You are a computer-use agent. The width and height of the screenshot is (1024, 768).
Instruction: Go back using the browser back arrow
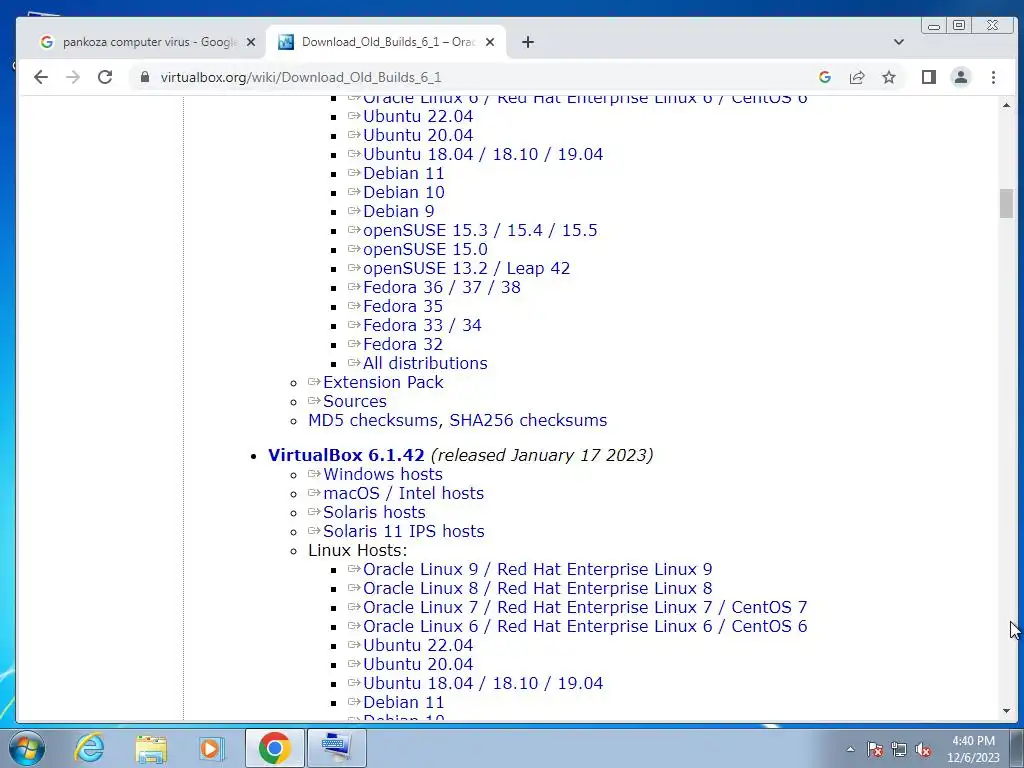tap(40, 77)
